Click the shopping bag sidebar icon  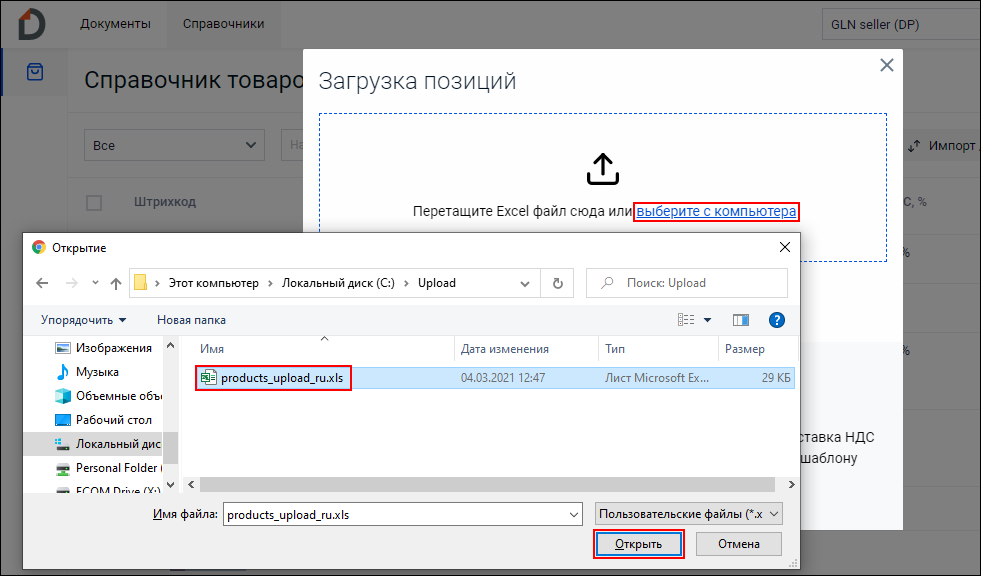[35, 72]
